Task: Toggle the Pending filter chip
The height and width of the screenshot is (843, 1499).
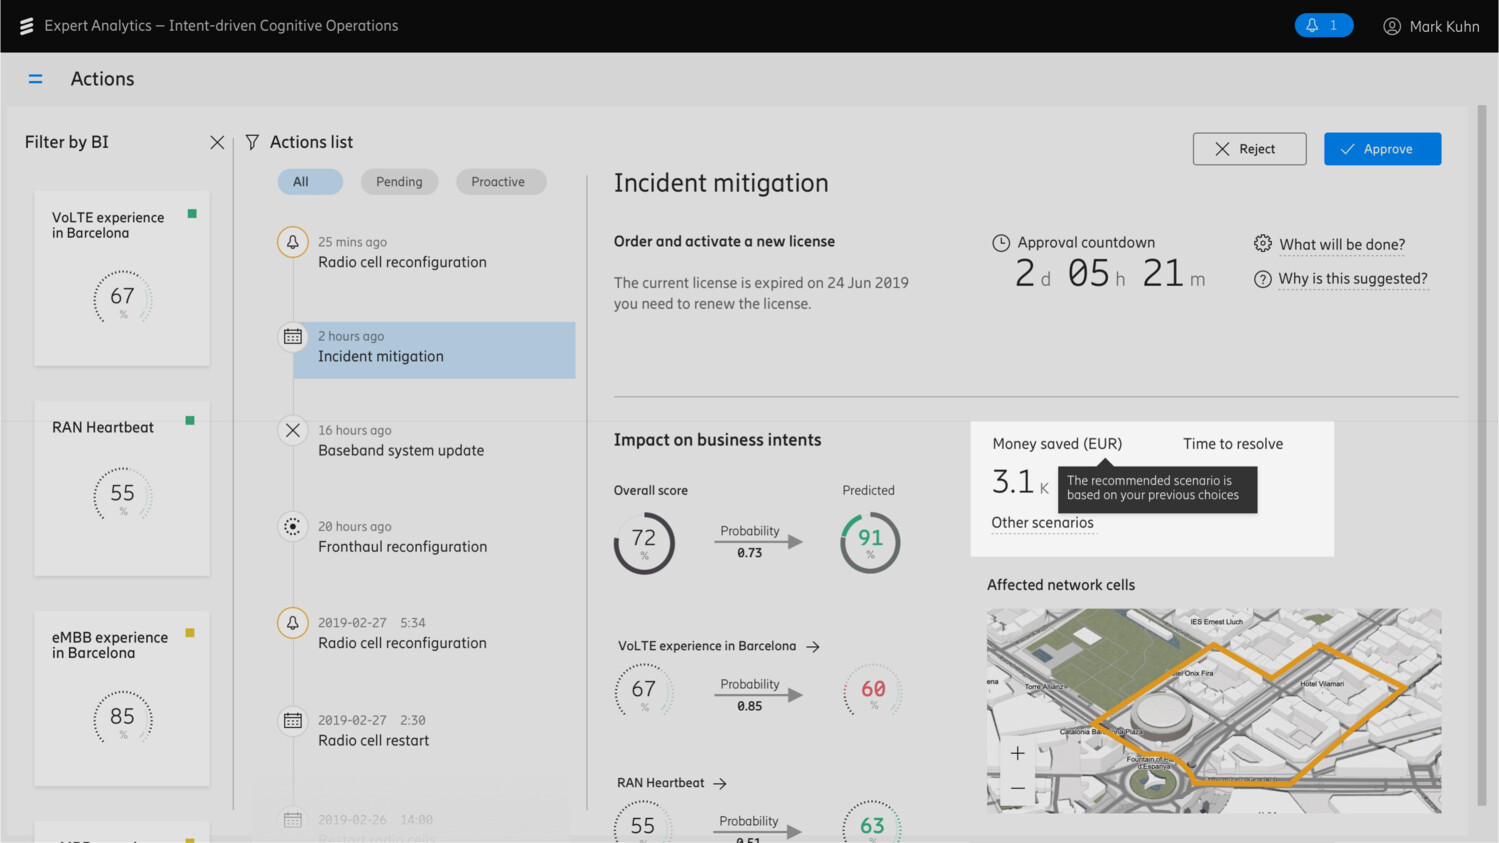Action: [x=399, y=182]
